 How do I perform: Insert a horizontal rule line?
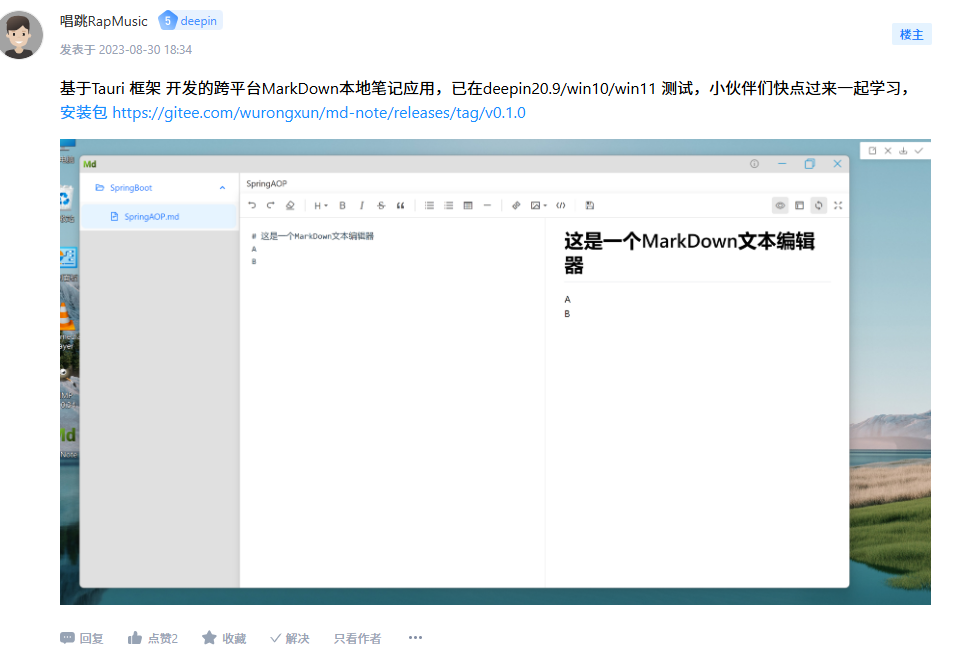[487, 206]
